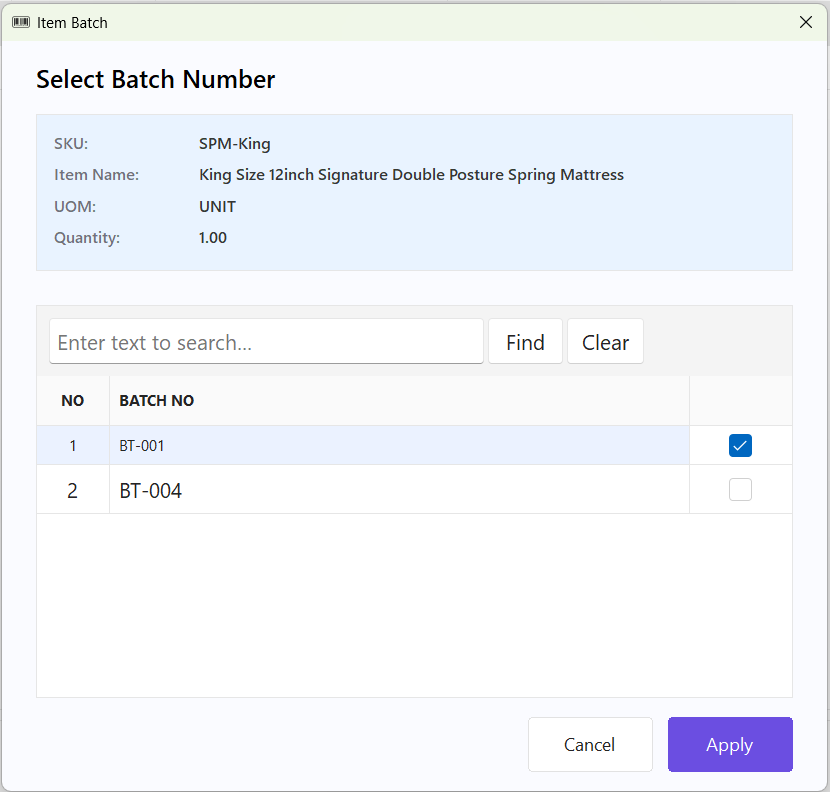Screen dimensions: 830x792
Task: Click the BATCH NO column header
Action: 399,401
